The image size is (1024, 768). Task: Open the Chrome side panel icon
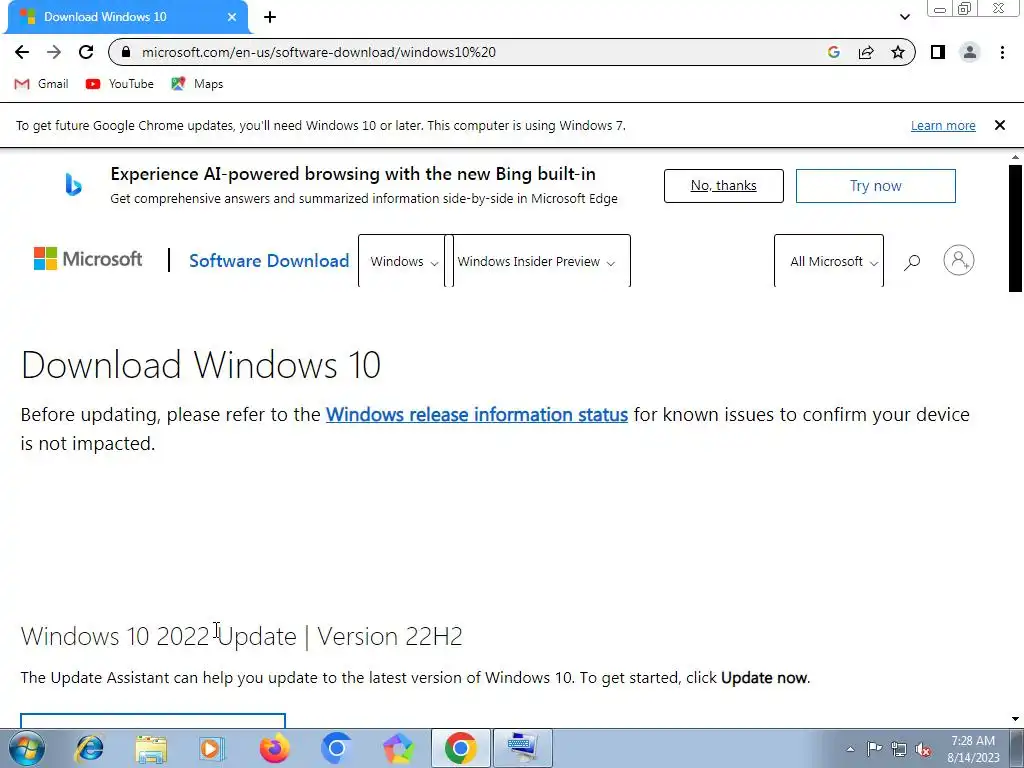pyautogui.click(x=938, y=52)
